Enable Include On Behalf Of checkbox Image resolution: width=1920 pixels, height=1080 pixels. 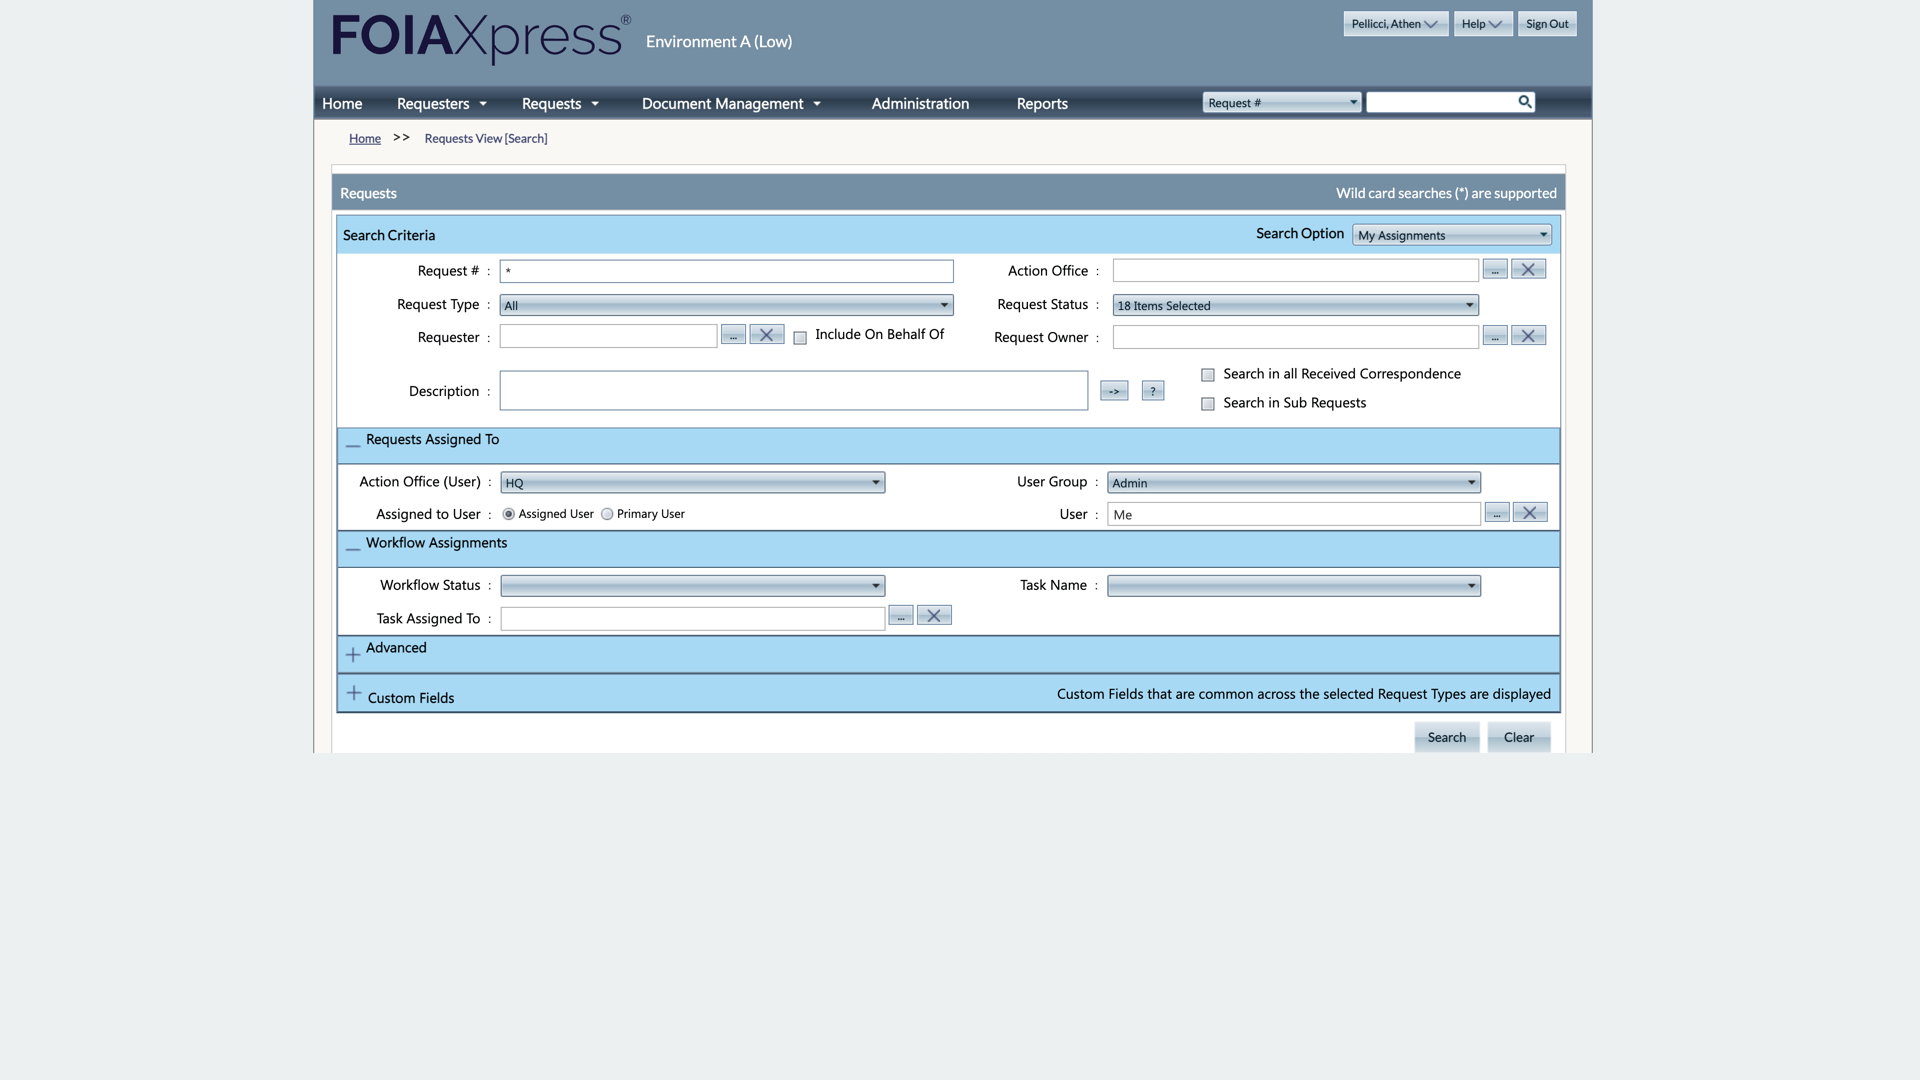click(800, 338)
